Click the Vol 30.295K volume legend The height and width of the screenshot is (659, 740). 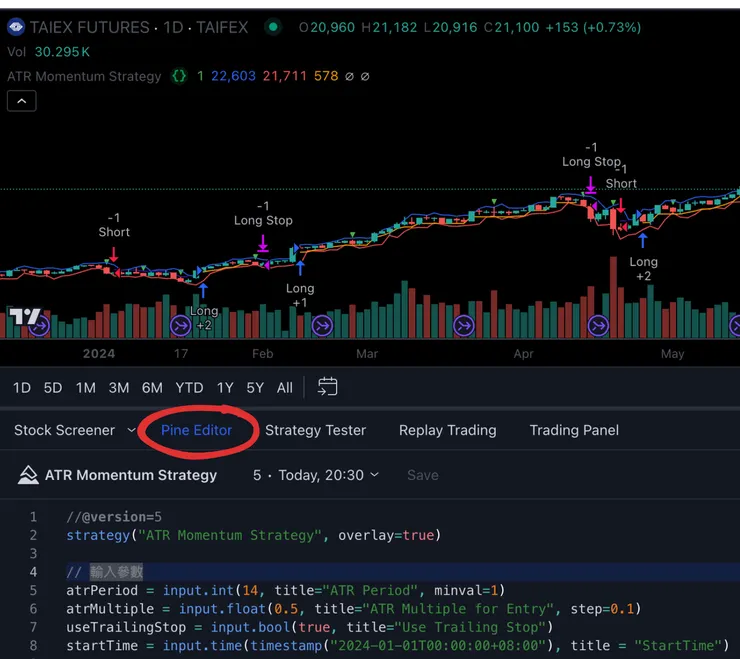(x=48, y=52)
